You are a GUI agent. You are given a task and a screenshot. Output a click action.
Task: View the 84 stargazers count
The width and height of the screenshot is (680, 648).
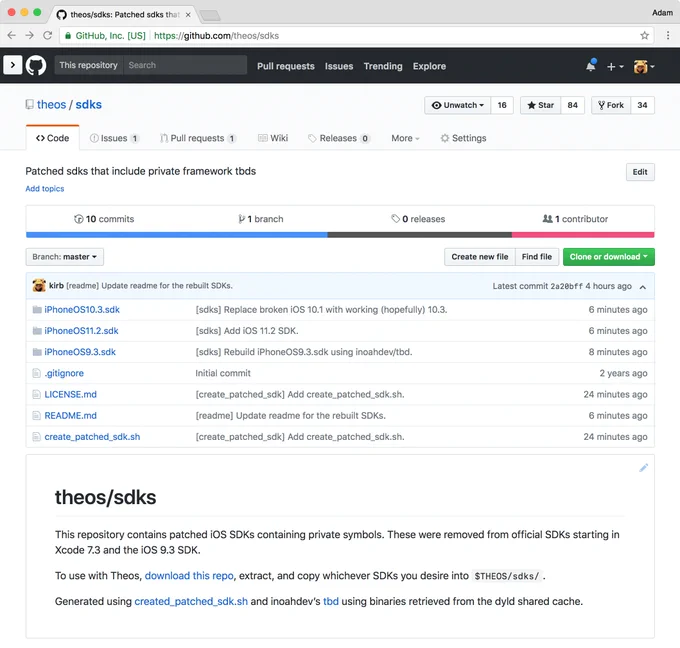572,105
